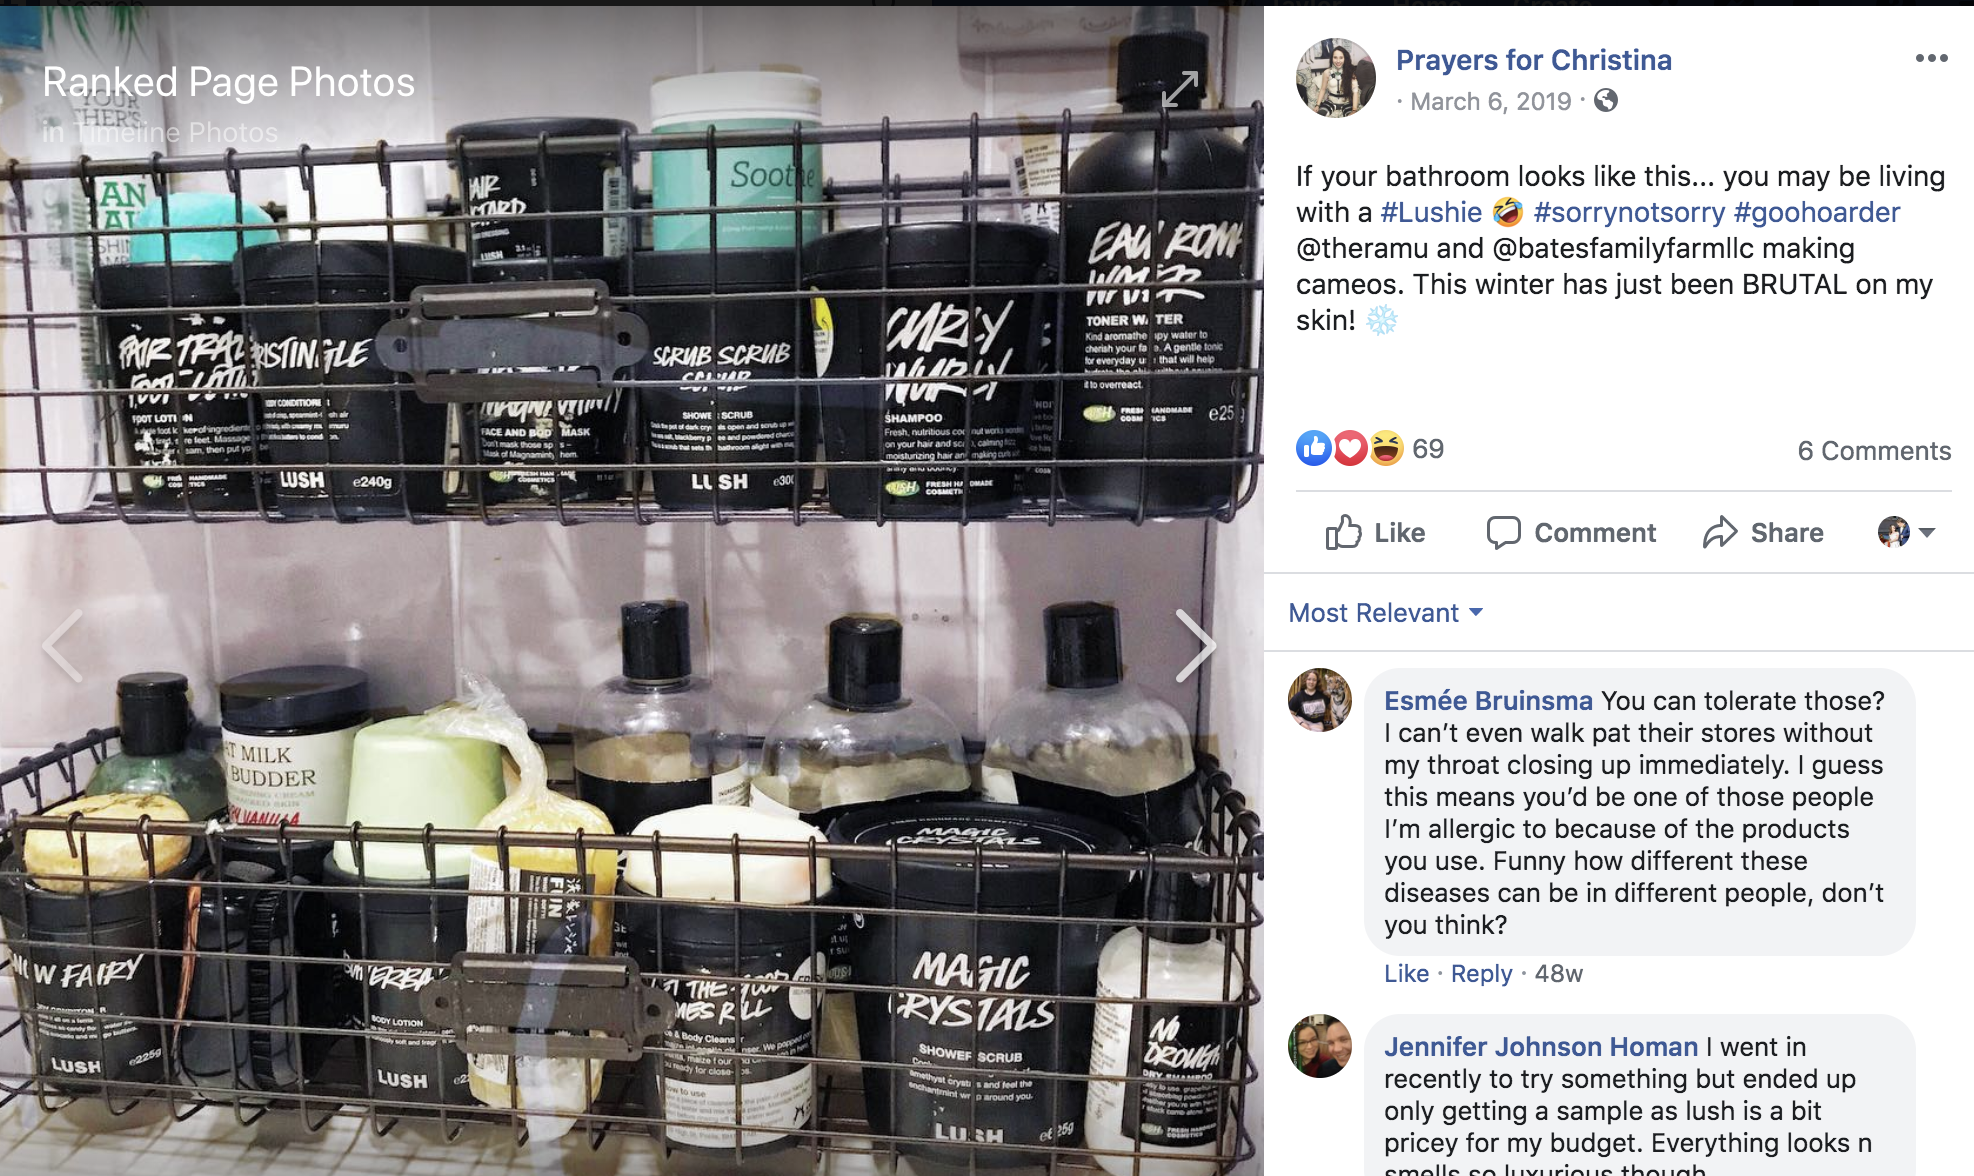Click the #goohoarder hashtag
Viewport: 1974px width, 1176px height.
(1816, 212)
